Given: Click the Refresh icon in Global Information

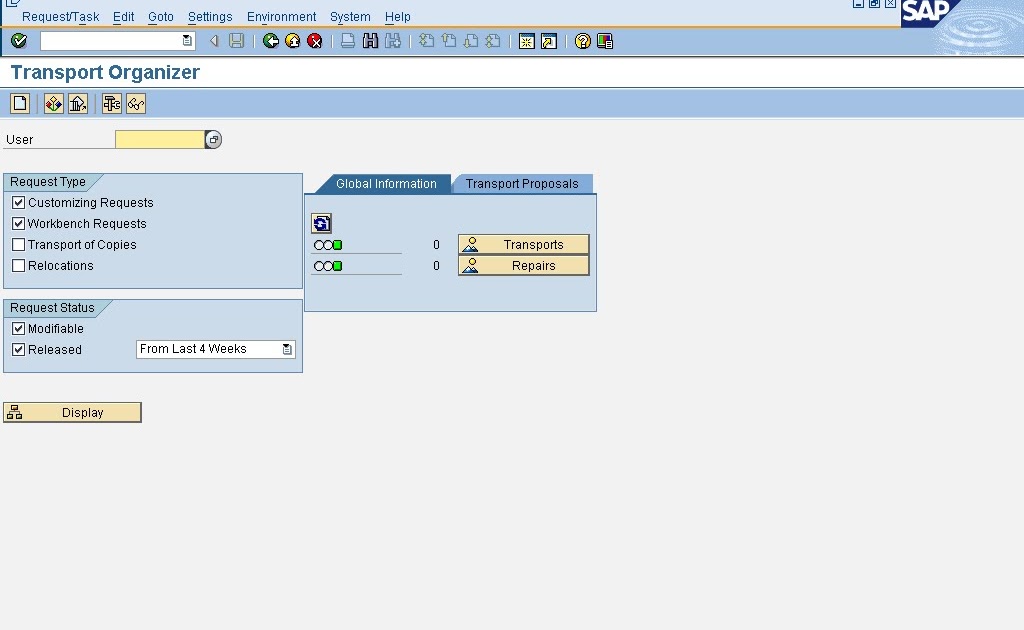Looking at the screenshot, I should [321, 222].
